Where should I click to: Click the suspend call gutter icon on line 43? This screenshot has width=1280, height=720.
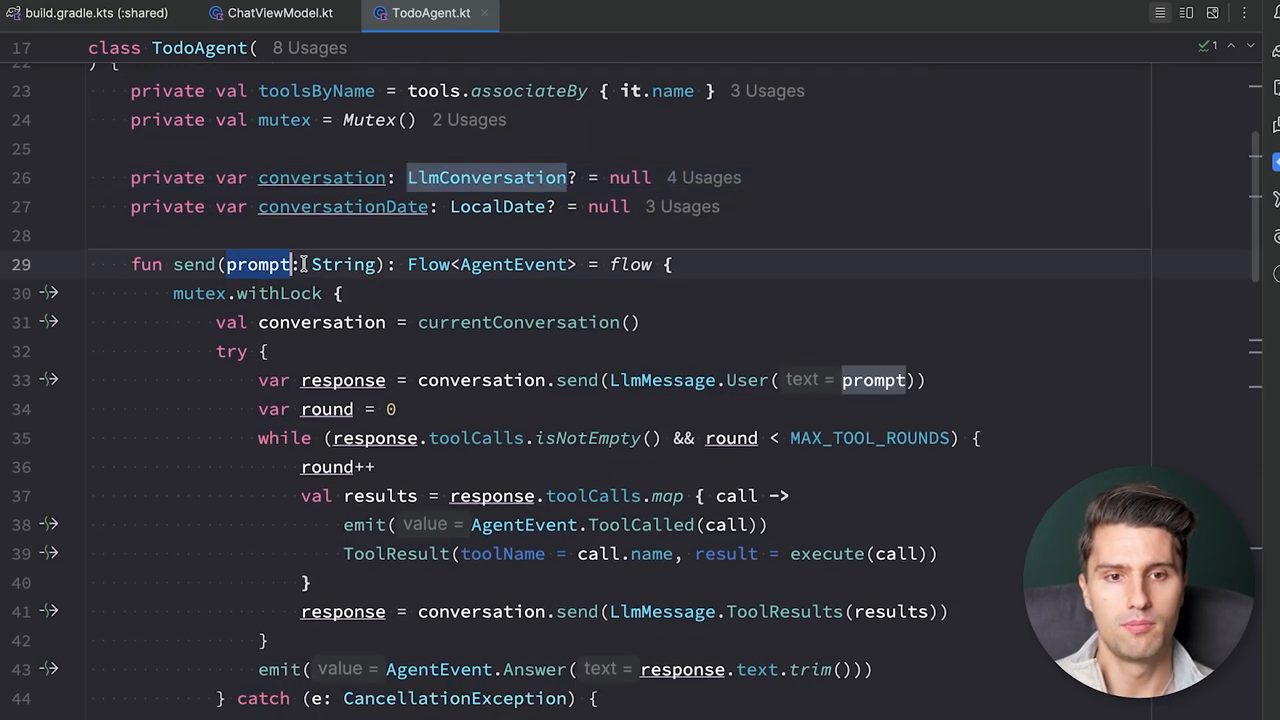pos(49,669)
